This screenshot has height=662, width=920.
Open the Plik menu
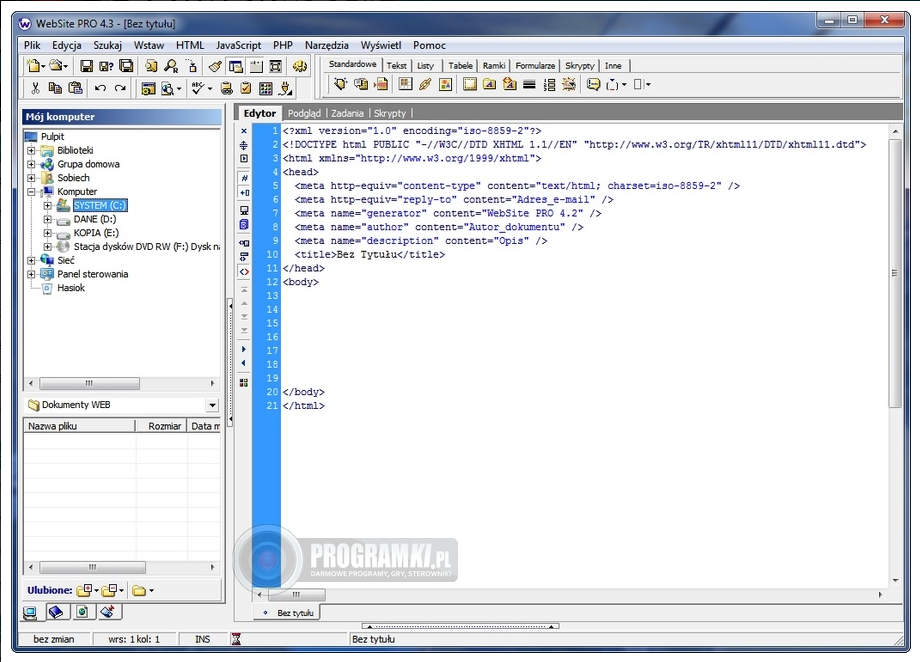coord(32,45)
